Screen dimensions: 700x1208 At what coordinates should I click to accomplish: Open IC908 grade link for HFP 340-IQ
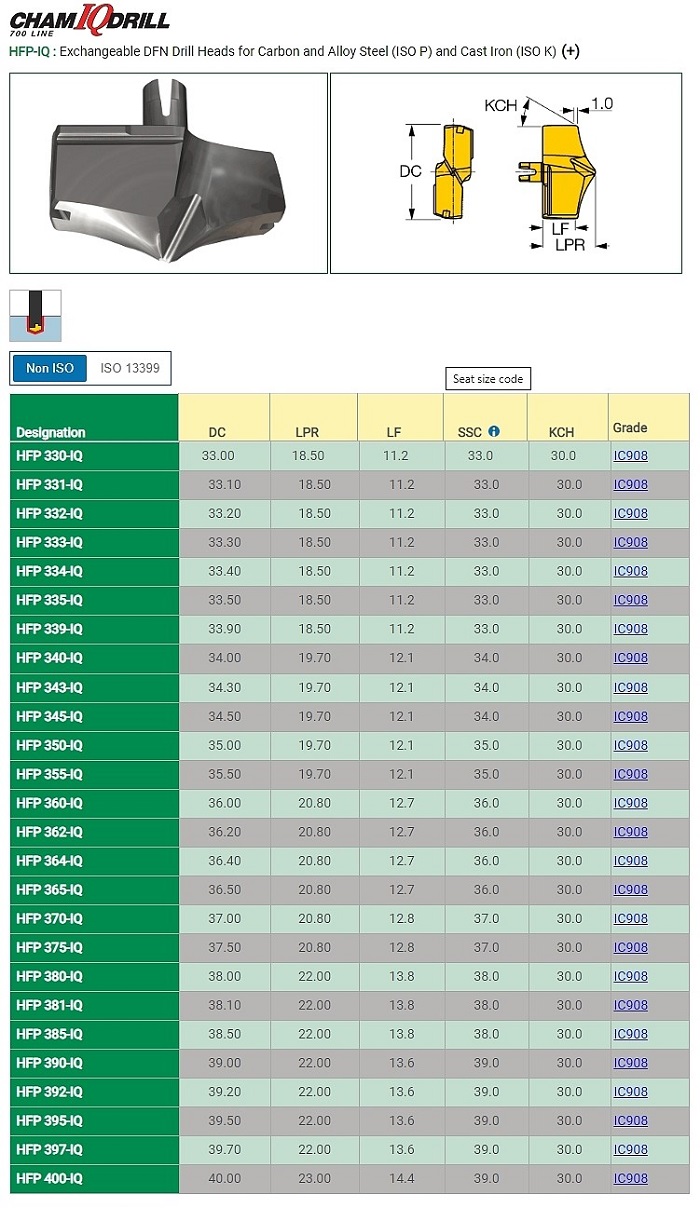pos(631,658)
